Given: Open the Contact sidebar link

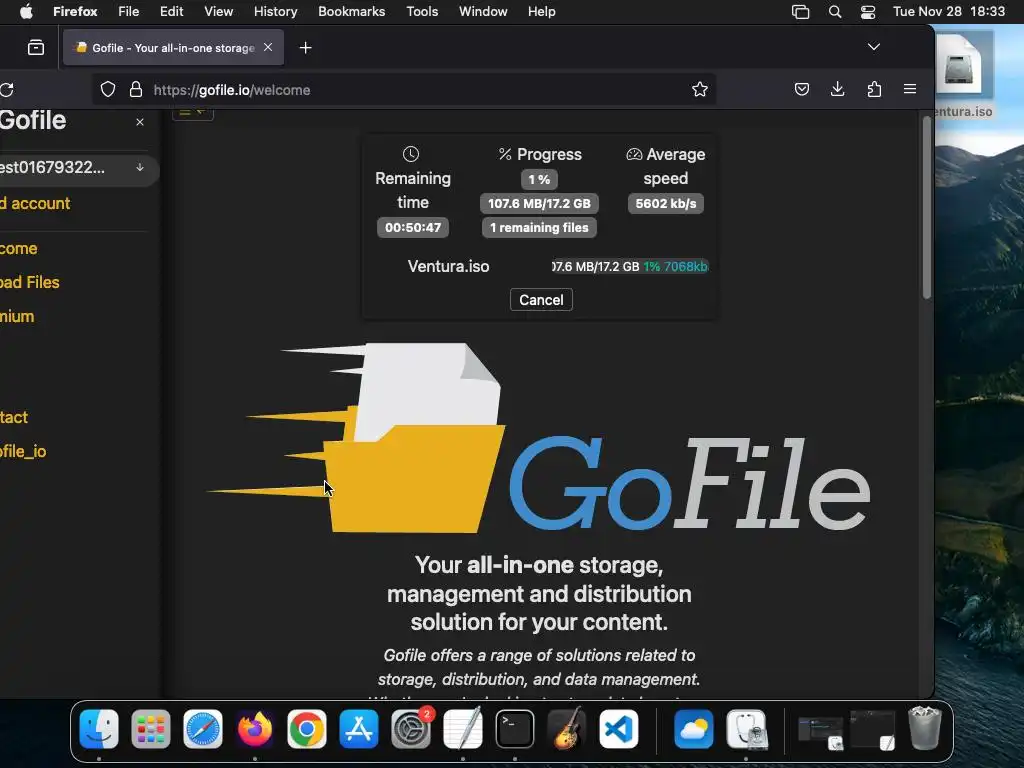Looking at the screenshot, I should (x=14, y=417).
